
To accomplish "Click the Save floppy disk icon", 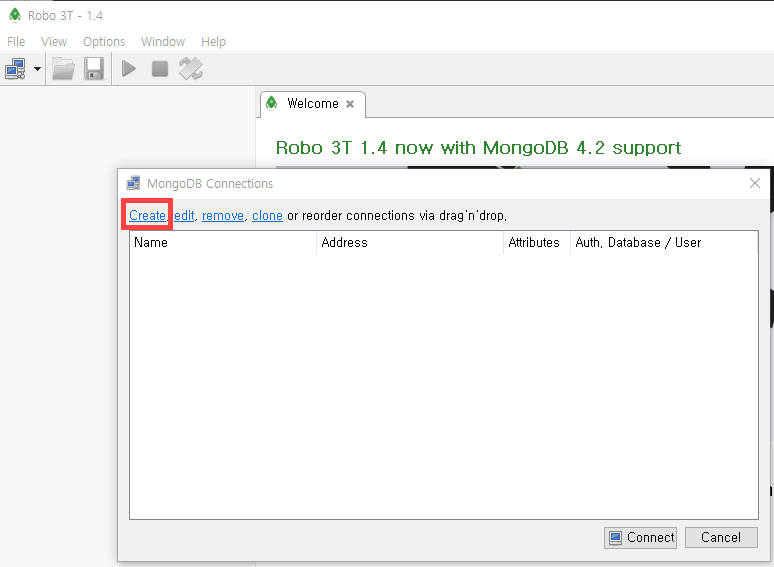I will 94,69.
